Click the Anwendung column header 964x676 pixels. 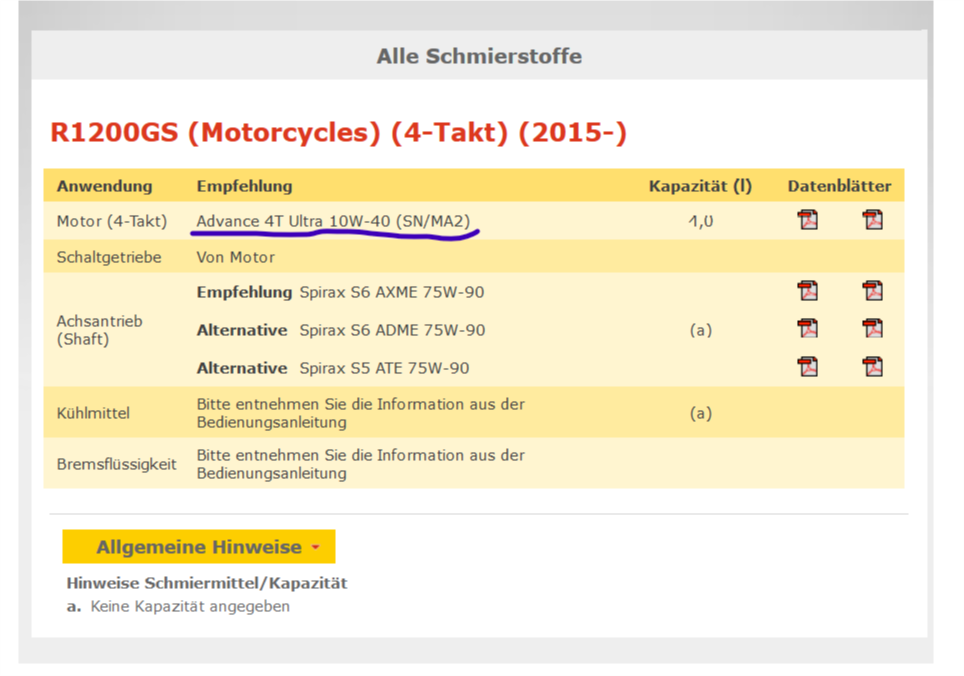105,186
